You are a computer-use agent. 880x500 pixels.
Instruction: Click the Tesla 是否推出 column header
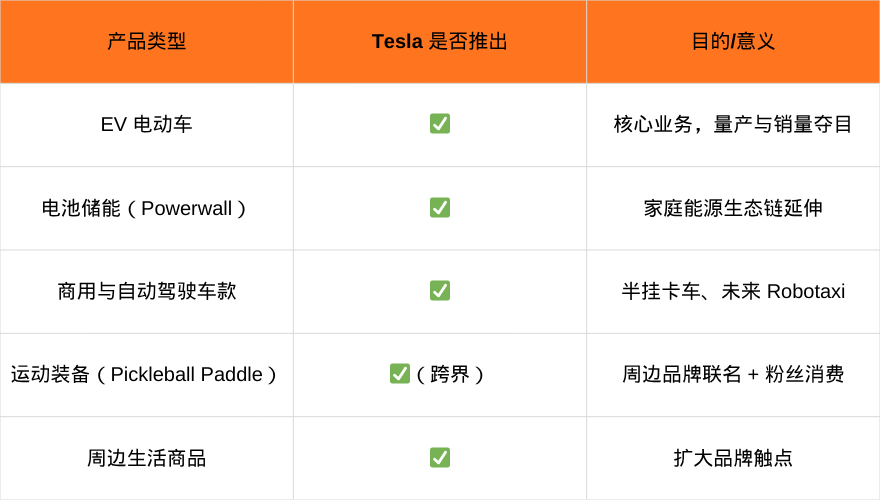point(439,42)
